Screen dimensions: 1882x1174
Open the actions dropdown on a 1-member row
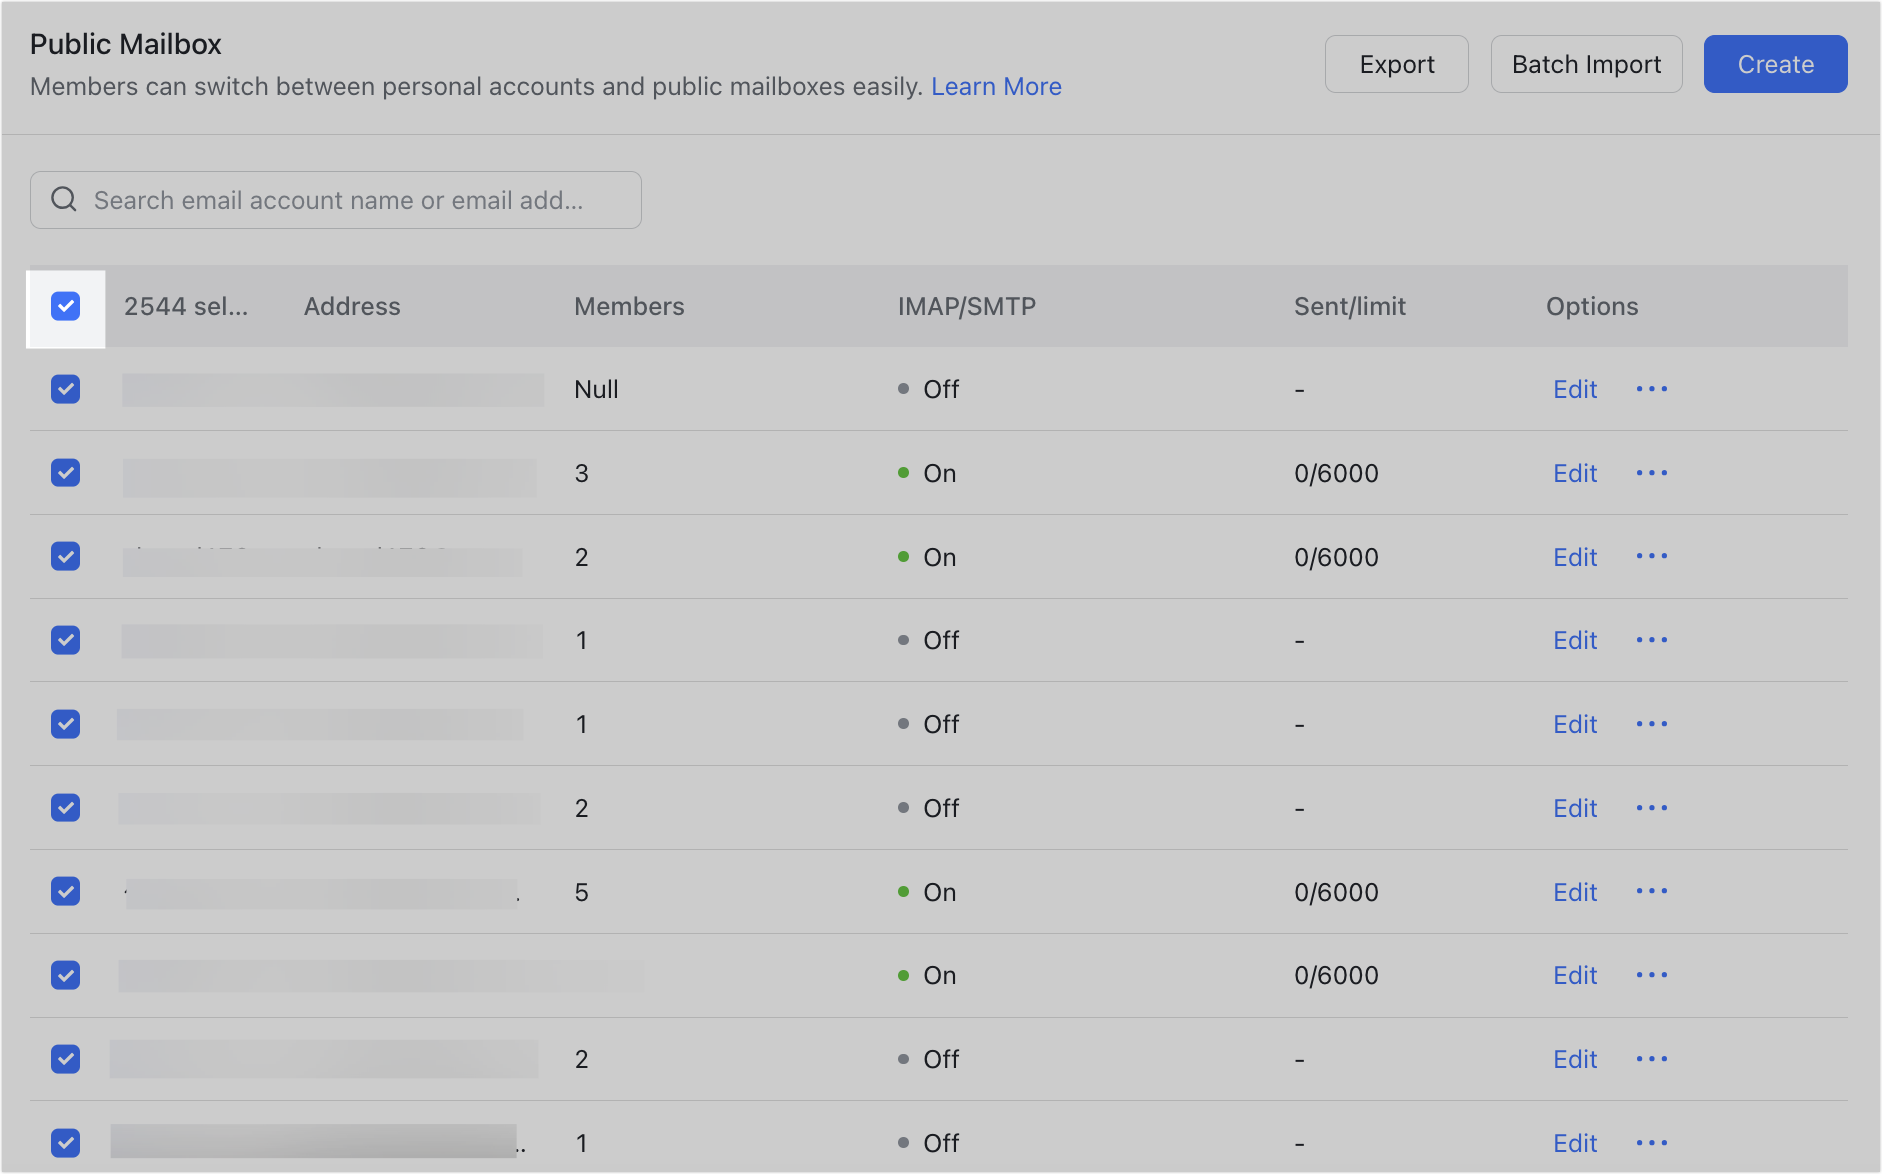coord(1651,640)
